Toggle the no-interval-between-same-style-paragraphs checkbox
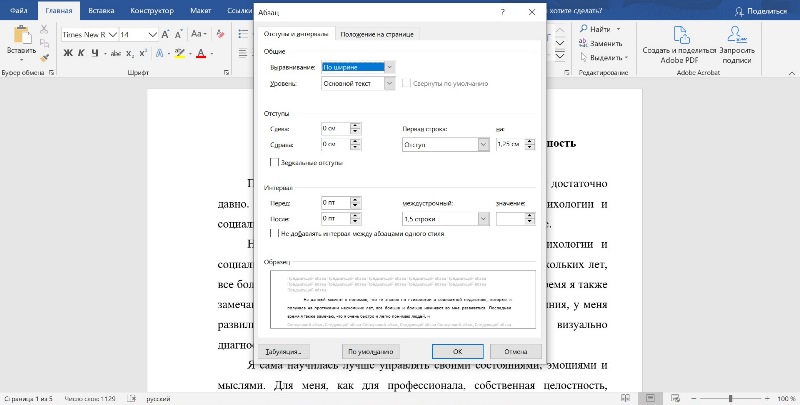This screenshot has width=800, height=405. pyautogui.click(x=274, y=233)
